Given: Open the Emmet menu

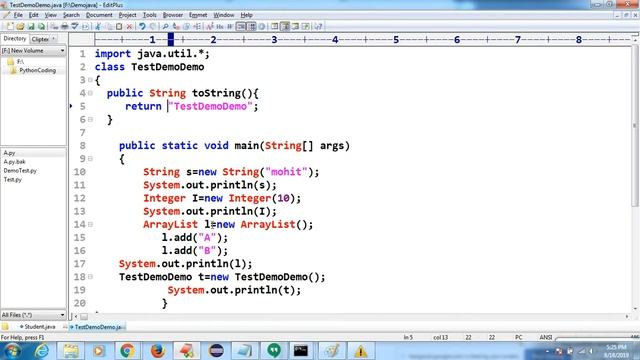Looking at the screenshot, I should 198,15.
